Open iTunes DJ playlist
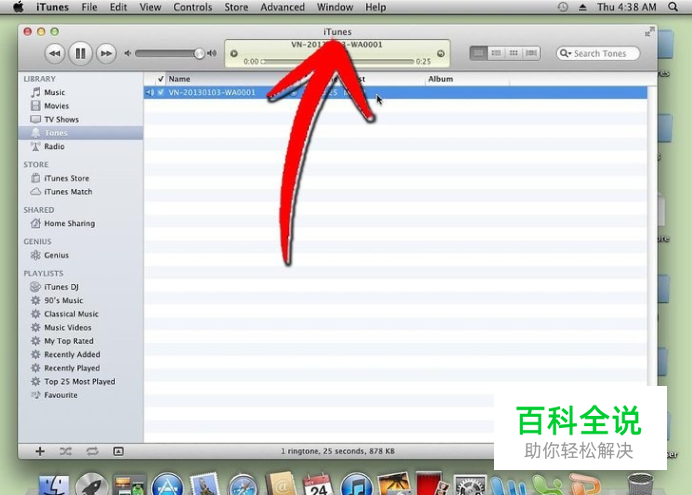Screen dimensions: 692x495 click(x=61, y=287)
